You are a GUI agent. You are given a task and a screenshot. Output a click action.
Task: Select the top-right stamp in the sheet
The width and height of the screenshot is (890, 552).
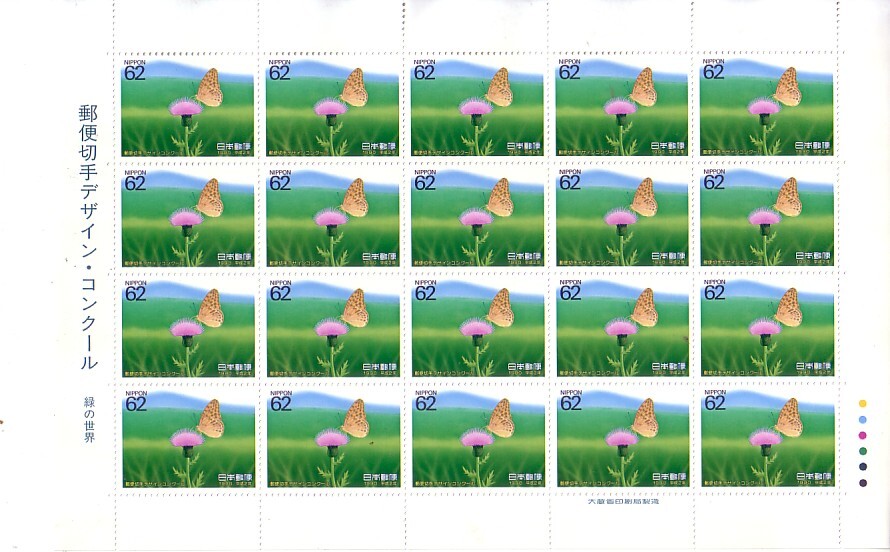pyautogui.click(x=766, y=107)
